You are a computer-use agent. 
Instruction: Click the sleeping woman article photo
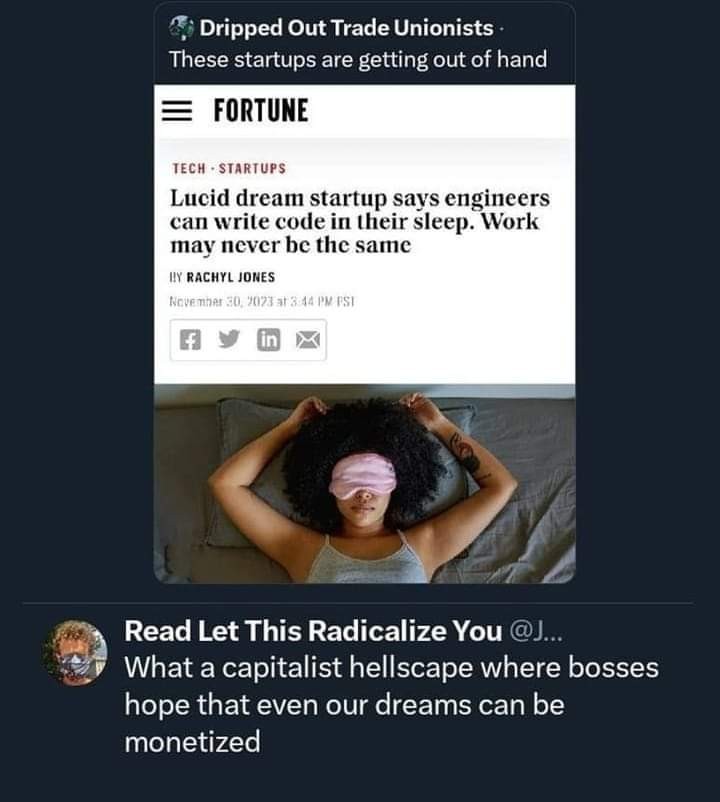(x=365, y=483)
